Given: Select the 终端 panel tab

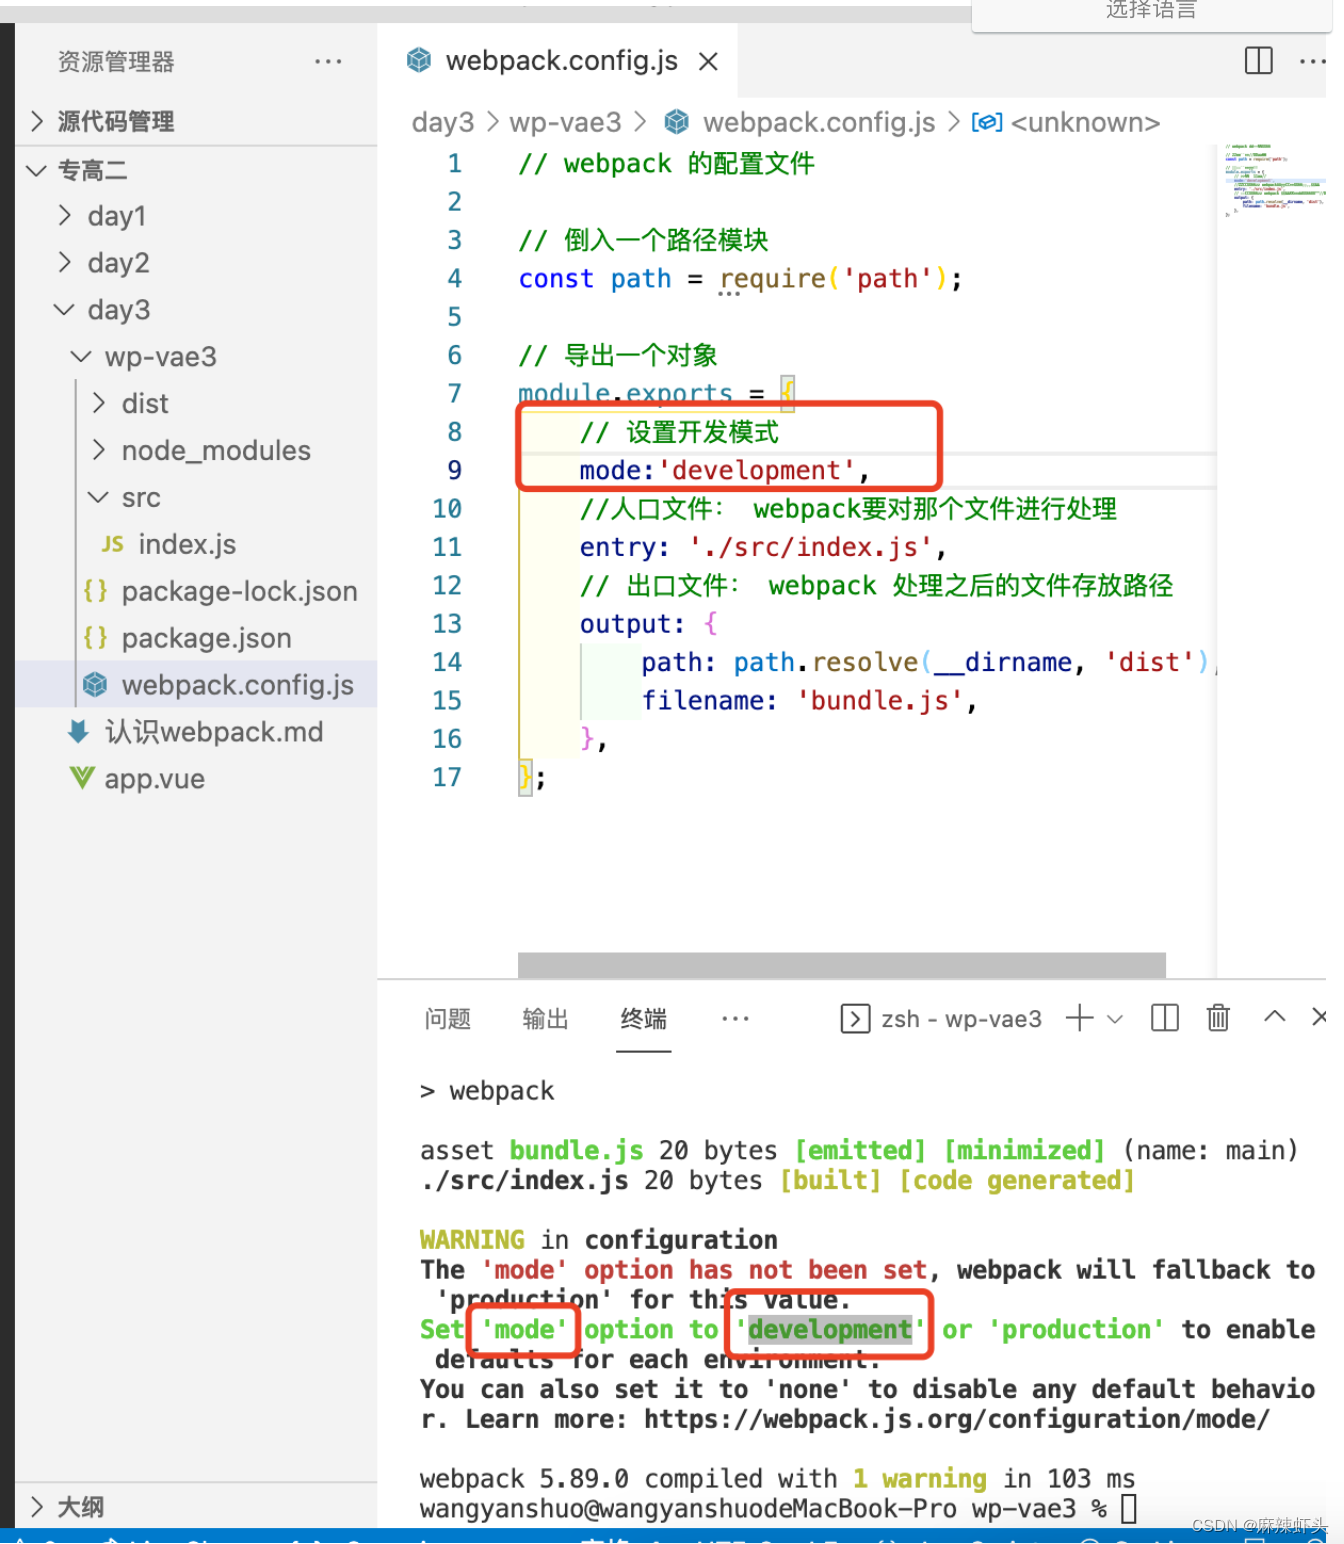Looking at the screenshot, I should coord(643,1019).
